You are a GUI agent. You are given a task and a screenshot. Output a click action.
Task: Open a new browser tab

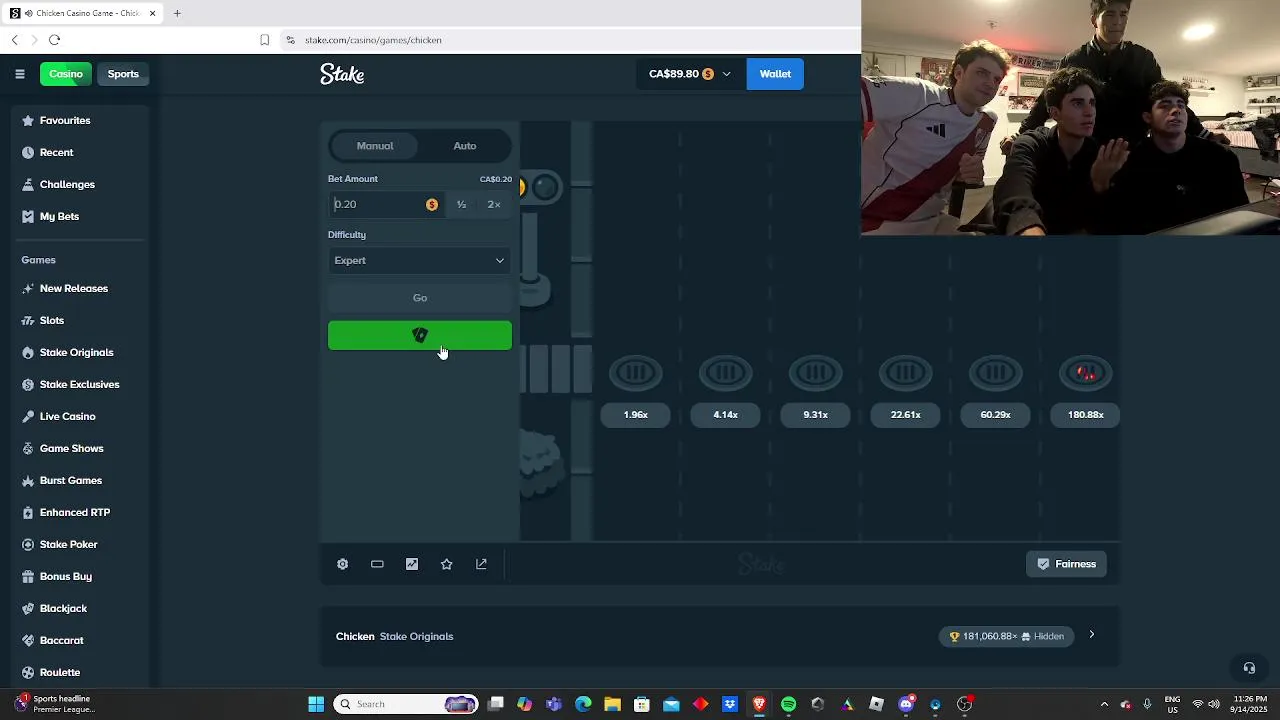click(x=177, y=13)
